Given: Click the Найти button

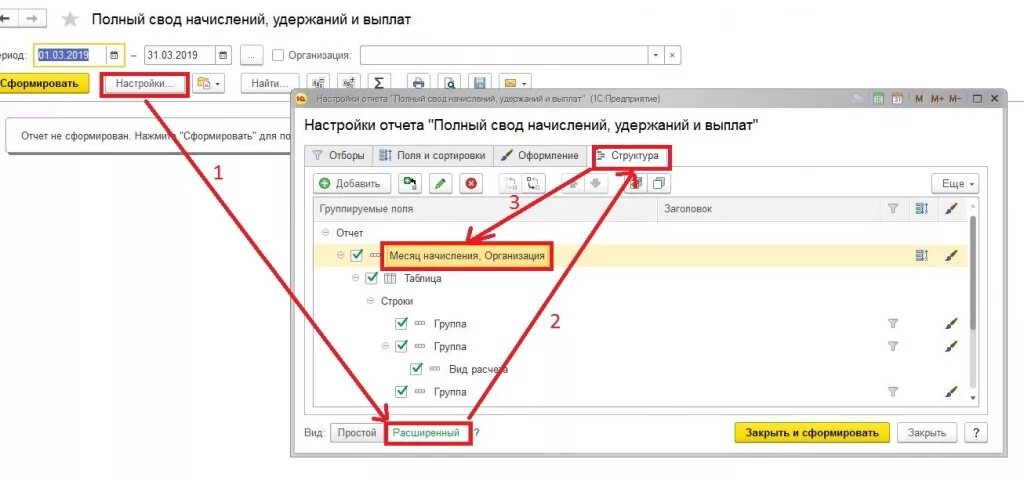Looking at the screenshot, I should pyautogui.click(x=270, y=84).
